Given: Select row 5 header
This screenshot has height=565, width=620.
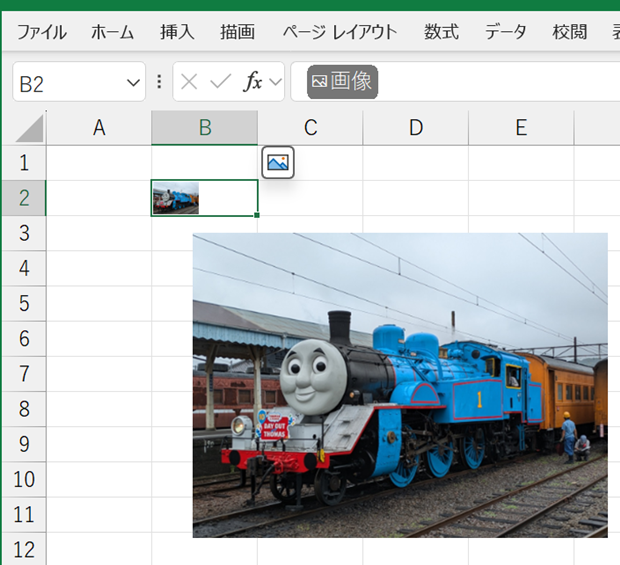Looking at the screenshot, I should 24,304.
